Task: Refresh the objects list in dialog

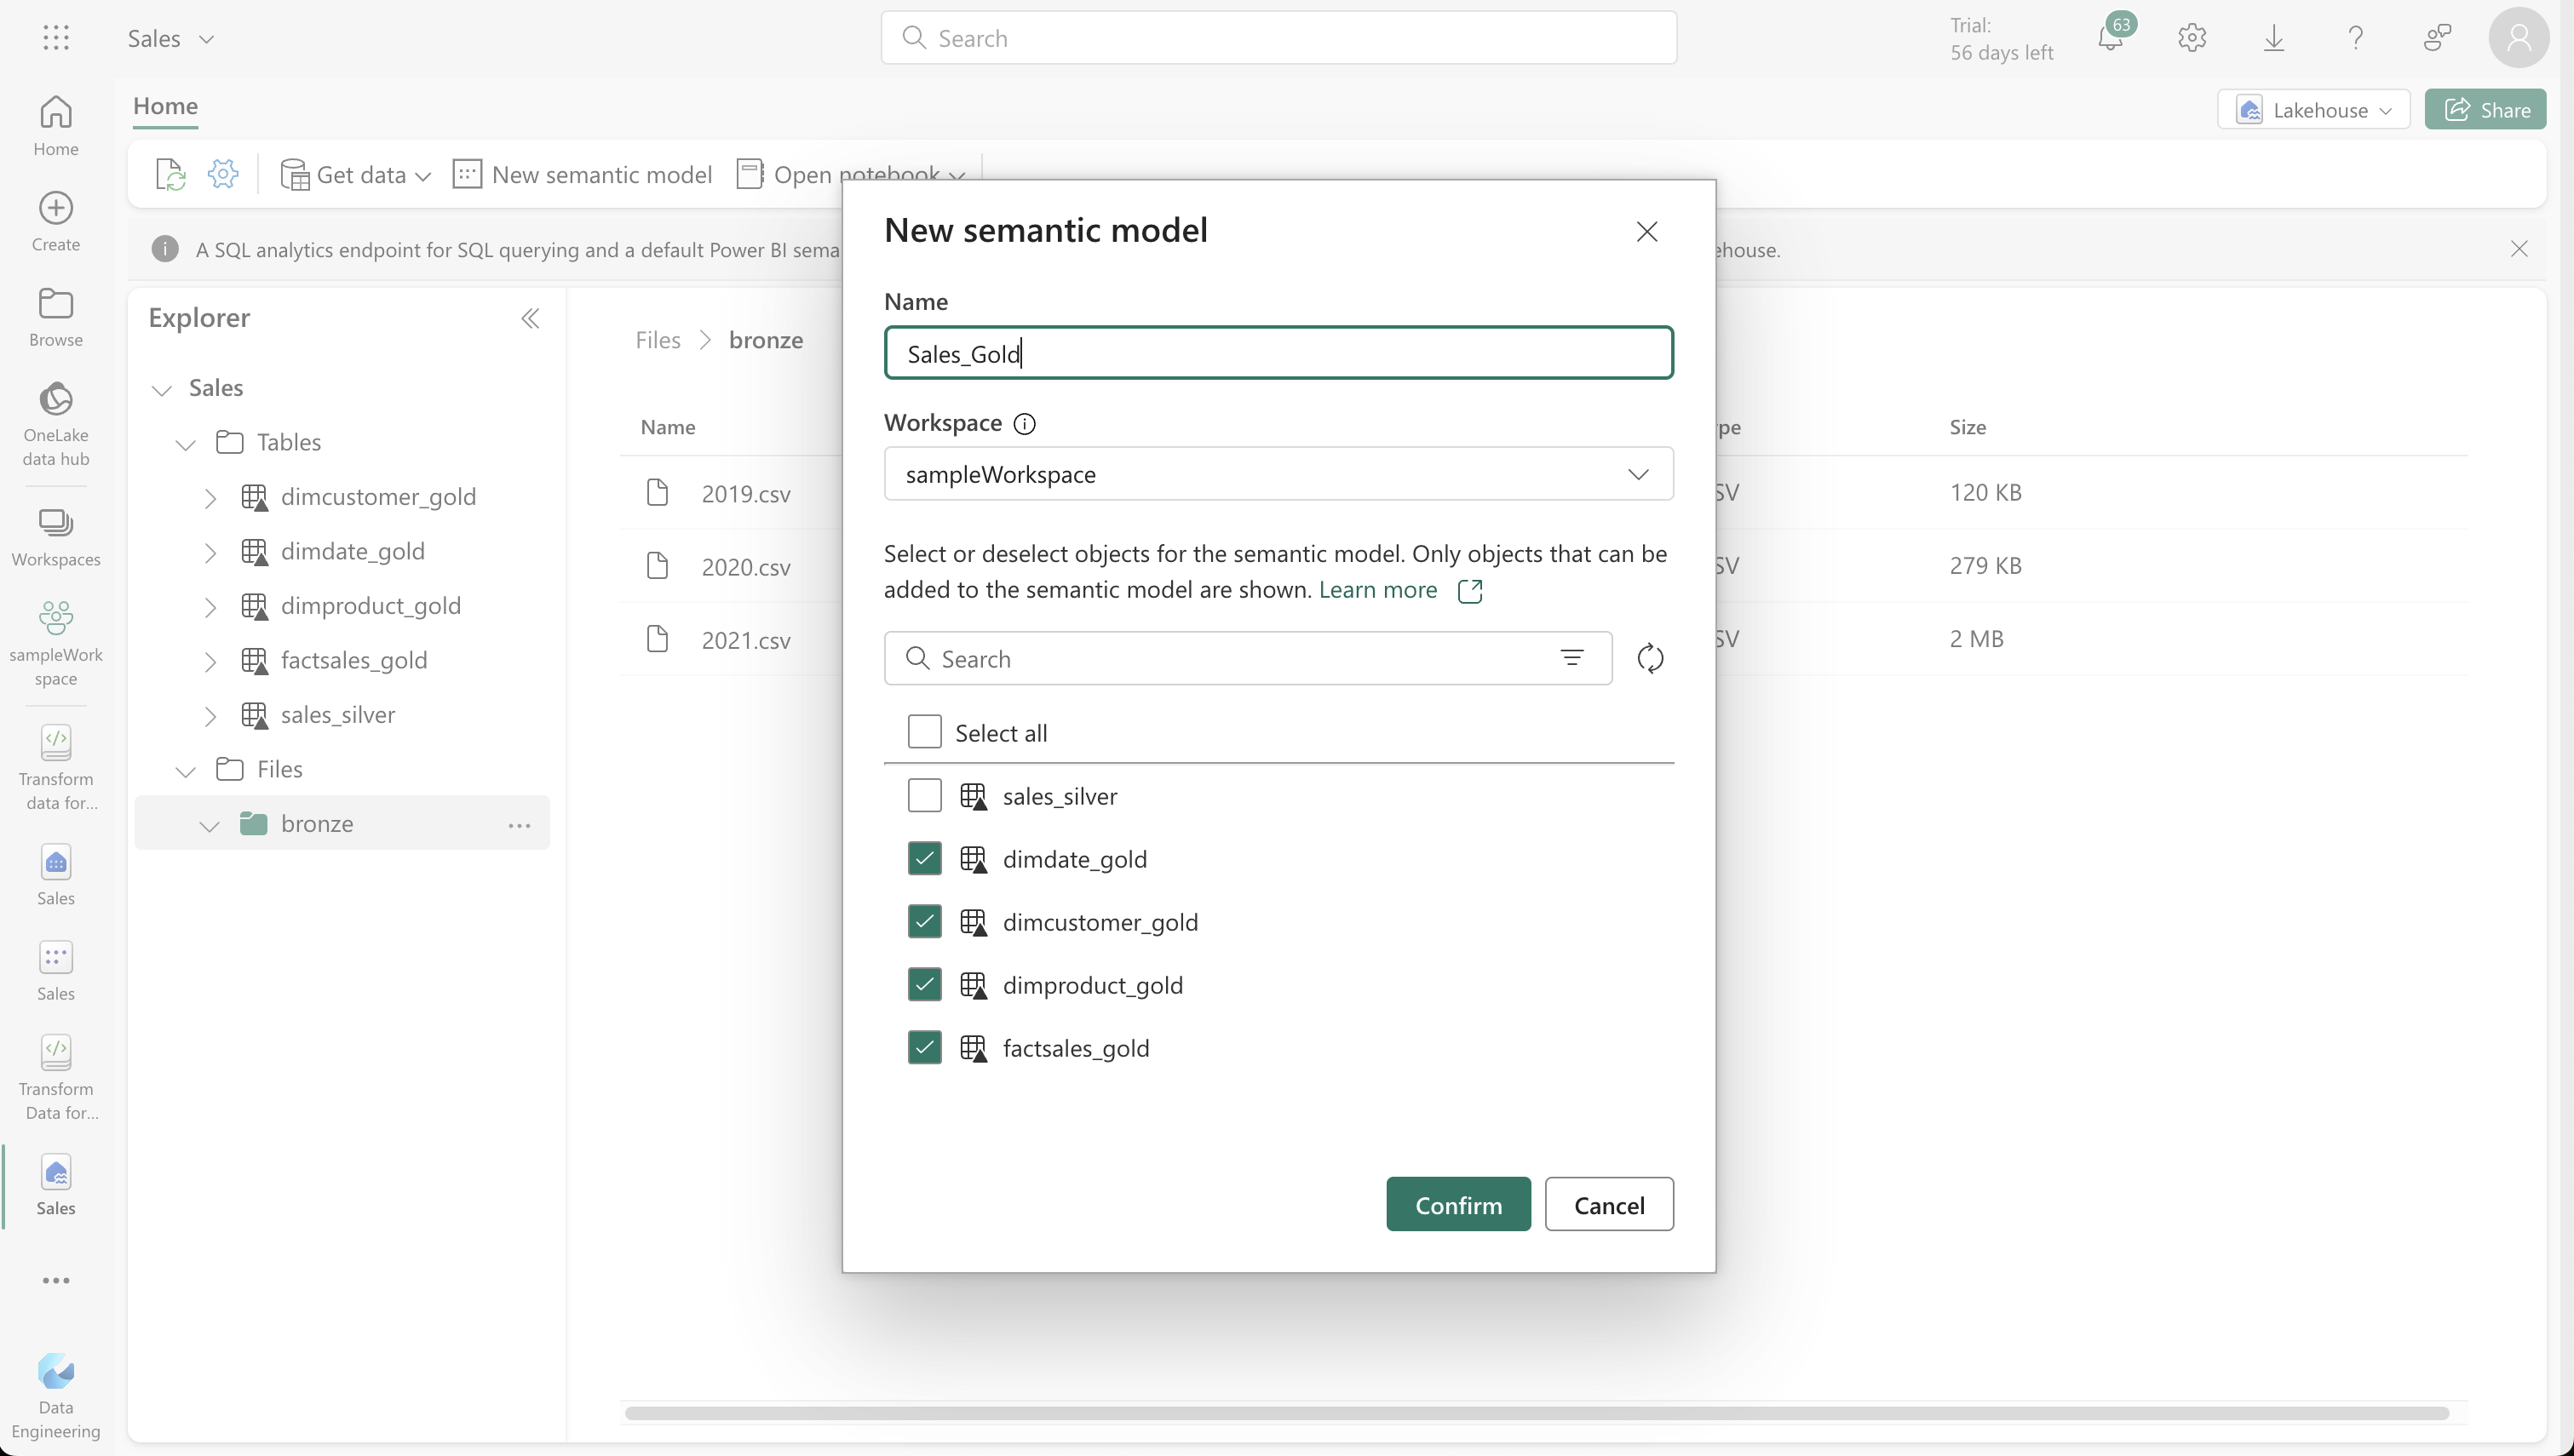Action: click(1650, 658)
